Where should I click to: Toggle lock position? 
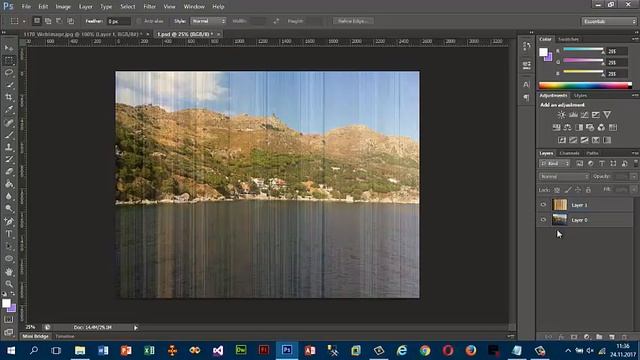pyautogui.click(x=578, y=190)
